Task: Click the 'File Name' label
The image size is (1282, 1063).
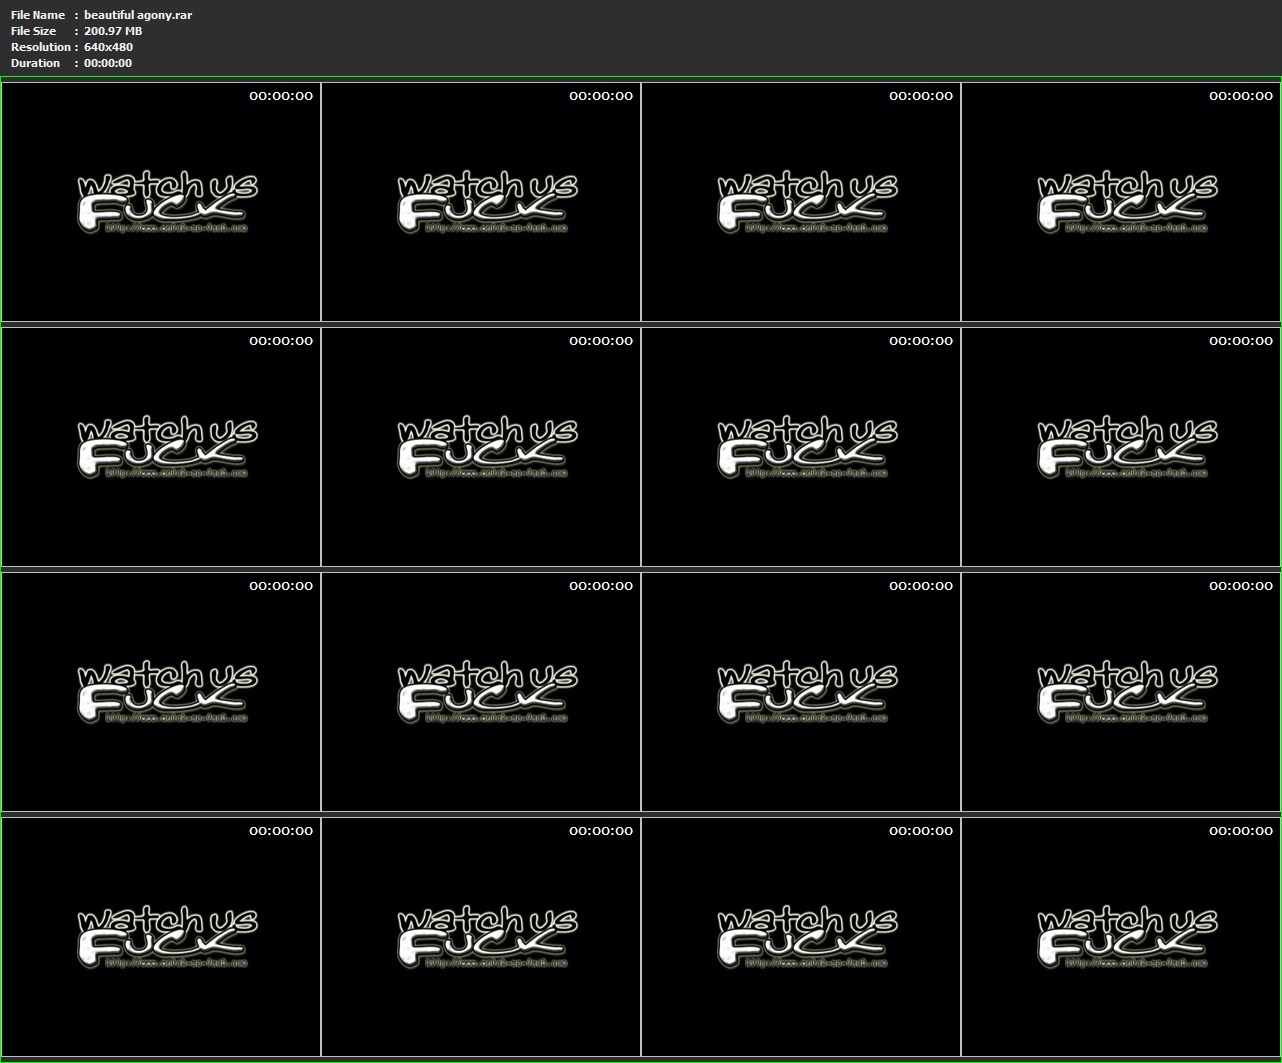Action: coord(38,15)
